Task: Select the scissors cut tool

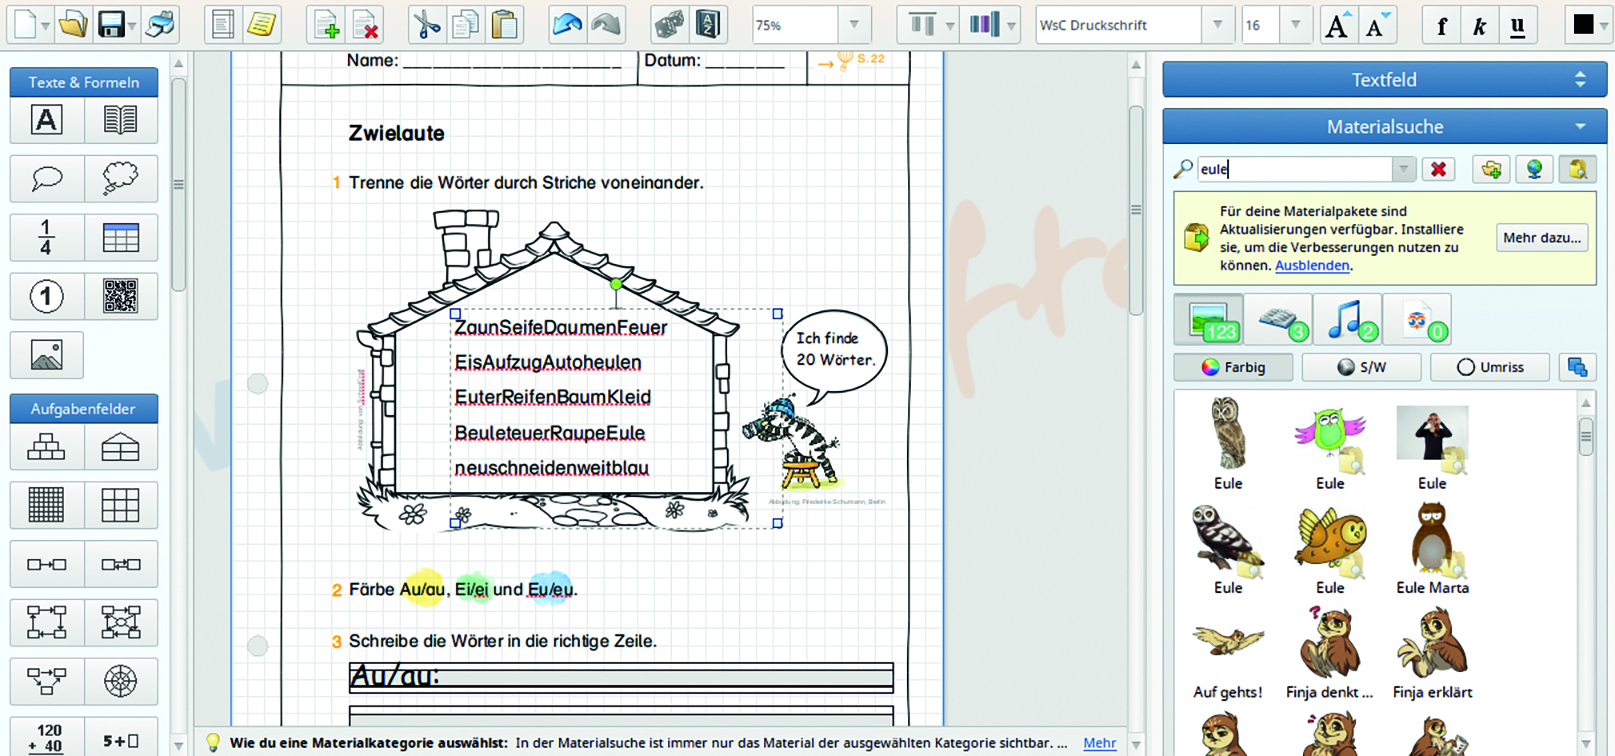Action: pos(426,25)
